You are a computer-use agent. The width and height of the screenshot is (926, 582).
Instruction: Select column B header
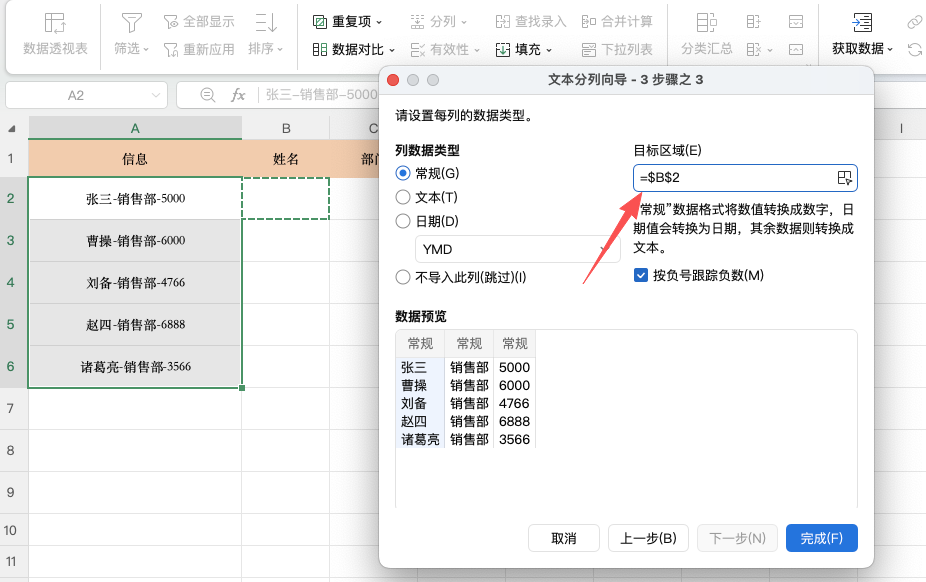coord(286,128)
